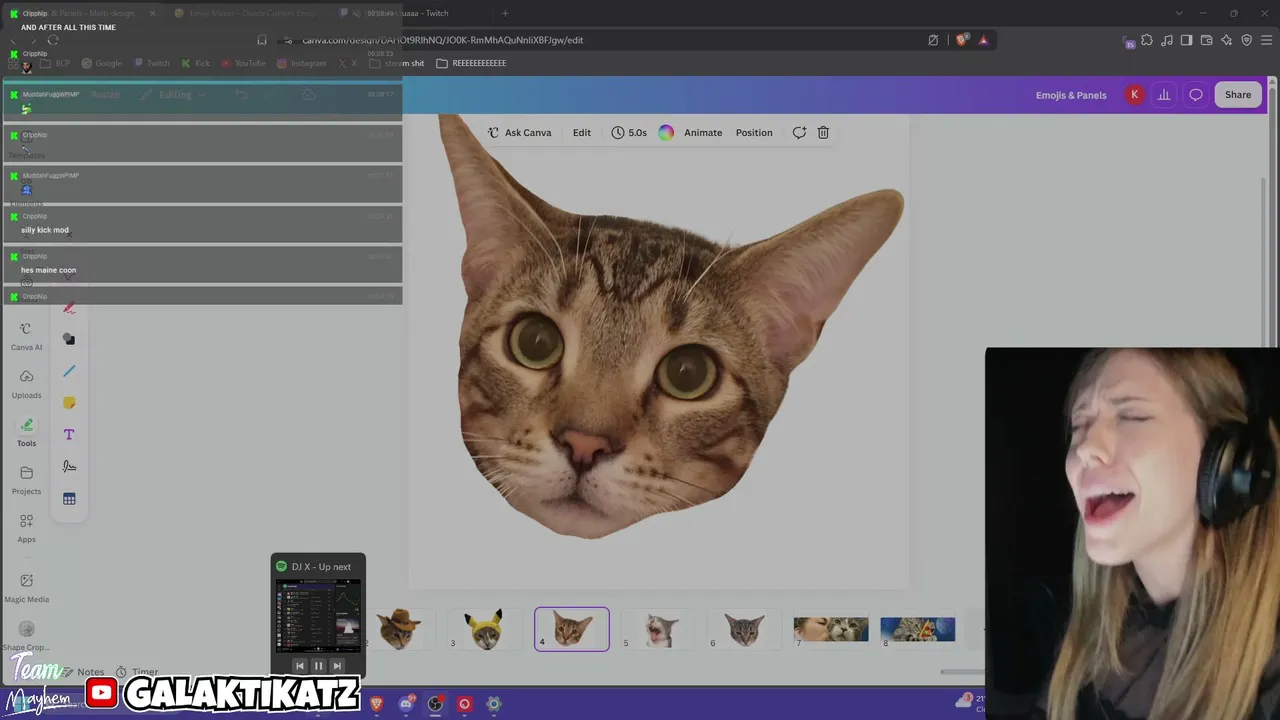1280x720 pixels.
Task: Open the gear app in taskbar
Action: pos(493,704)
